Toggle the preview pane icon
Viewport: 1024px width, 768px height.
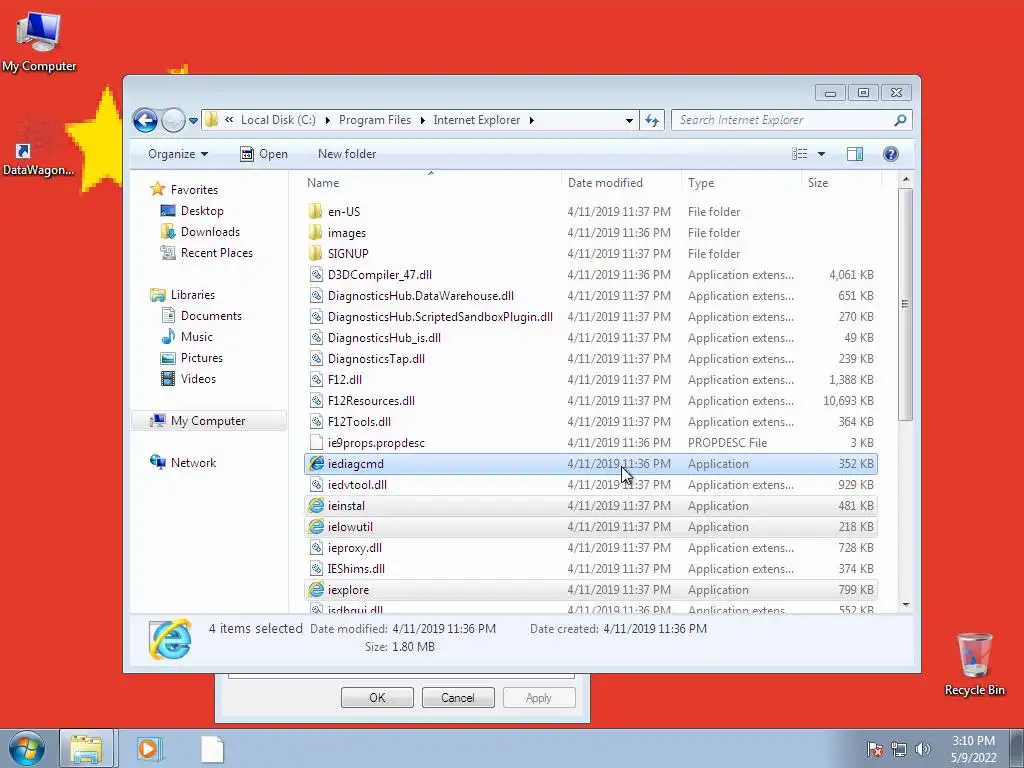pos(855,154)
